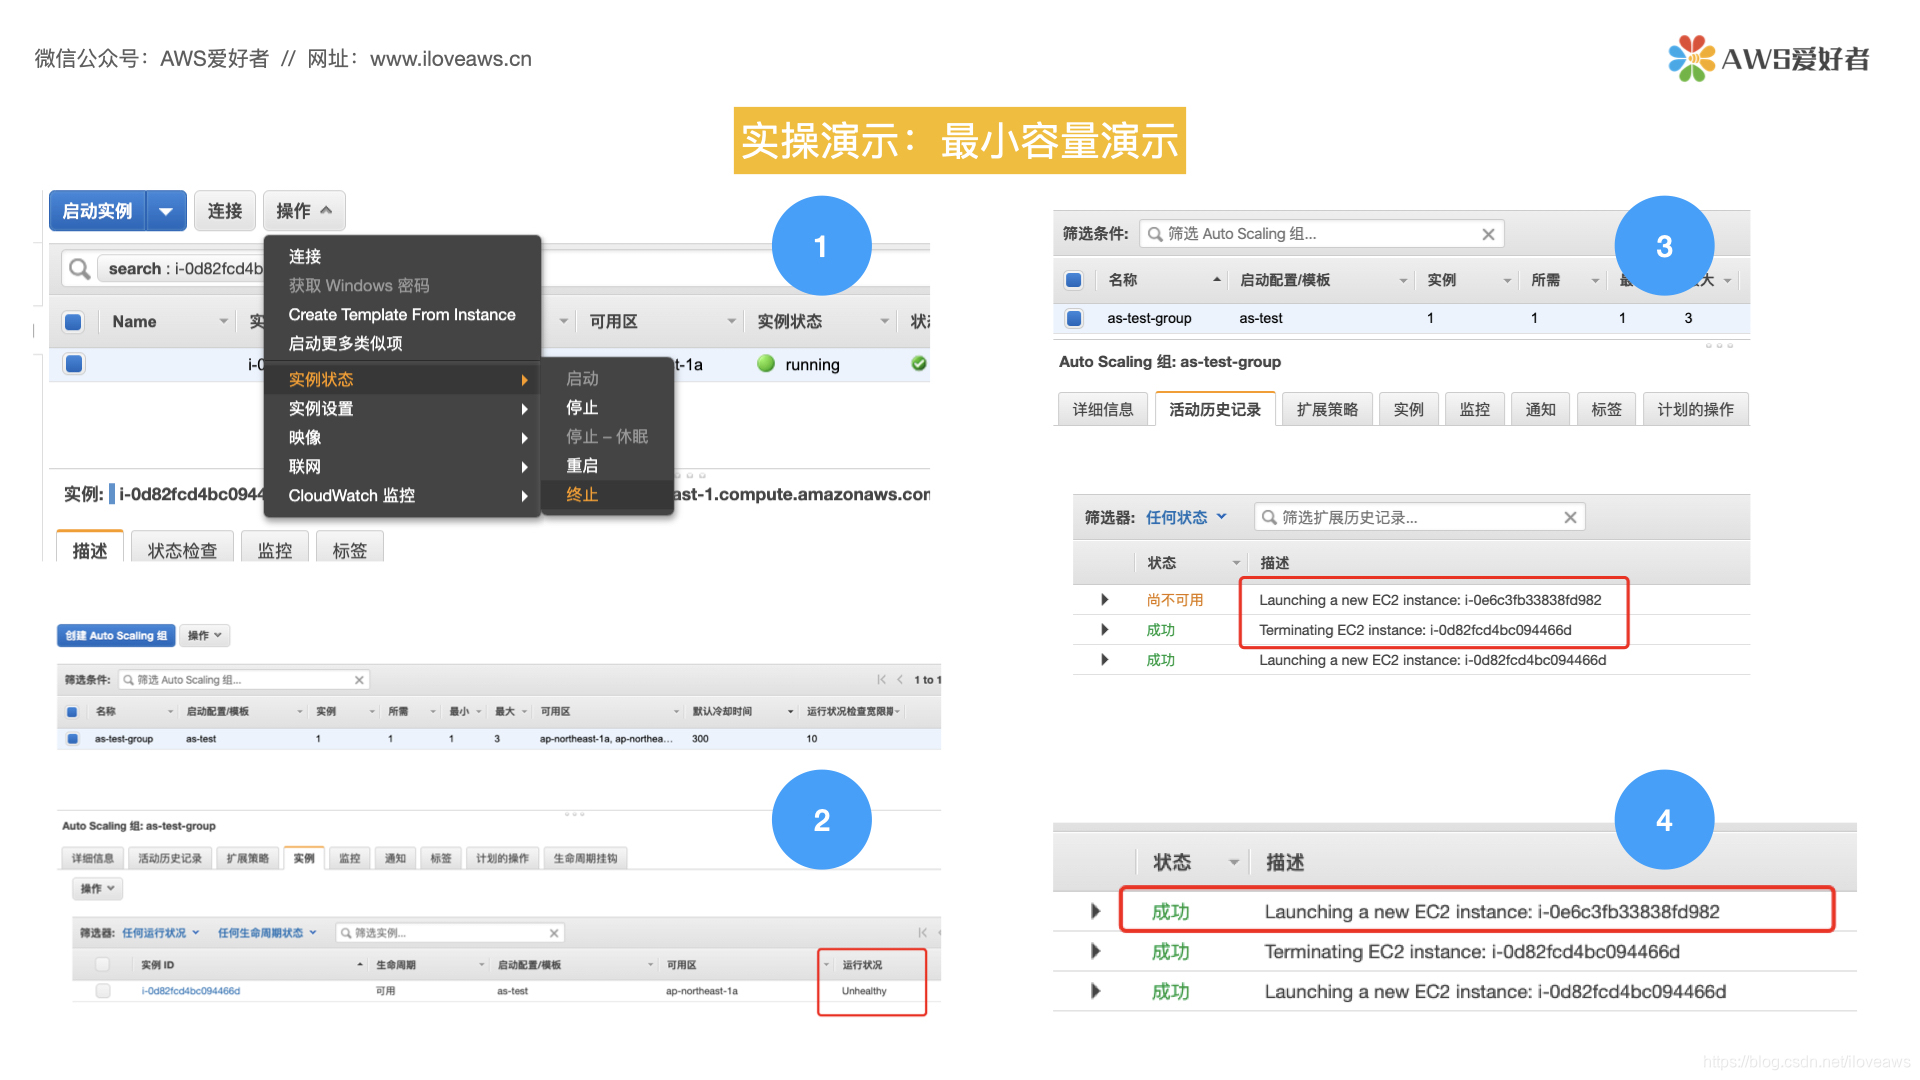This screenshot has width=1920, height=1080.
Task: Click CloudWatch 监控 submenu icon
Action: click(x=517, y=496)
